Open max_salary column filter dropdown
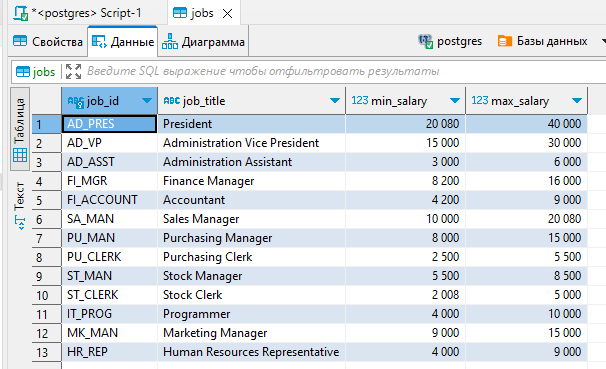Viewport: 606px width, 369px height. click(x=577, y=101)
